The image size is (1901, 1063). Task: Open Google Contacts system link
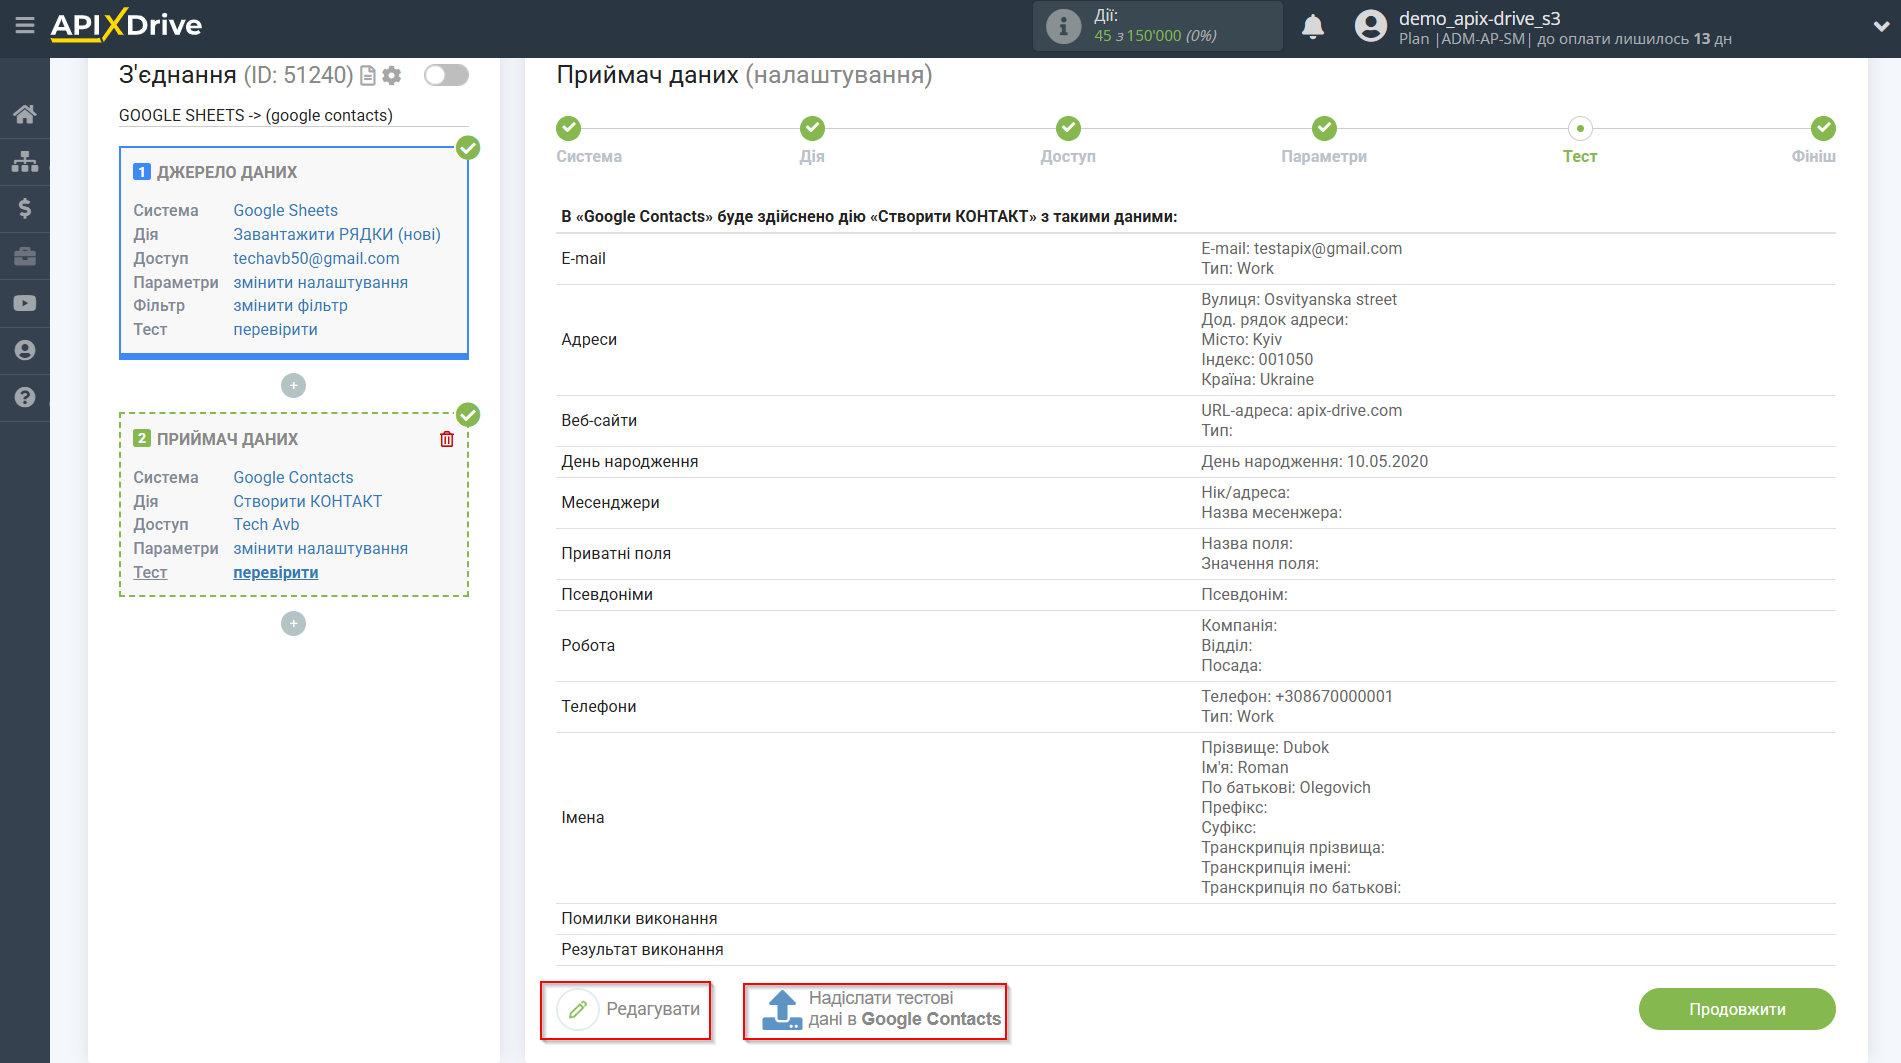(x=293, y=477)
